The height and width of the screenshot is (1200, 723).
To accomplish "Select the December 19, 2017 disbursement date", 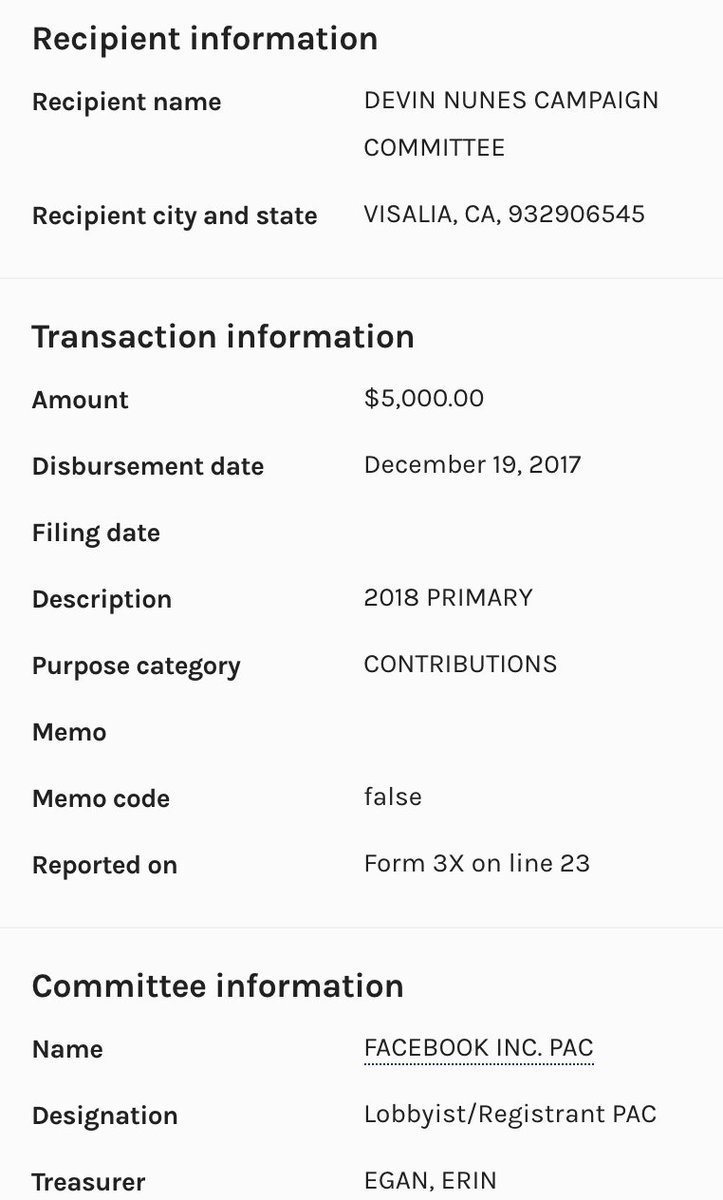I will 472,465.
